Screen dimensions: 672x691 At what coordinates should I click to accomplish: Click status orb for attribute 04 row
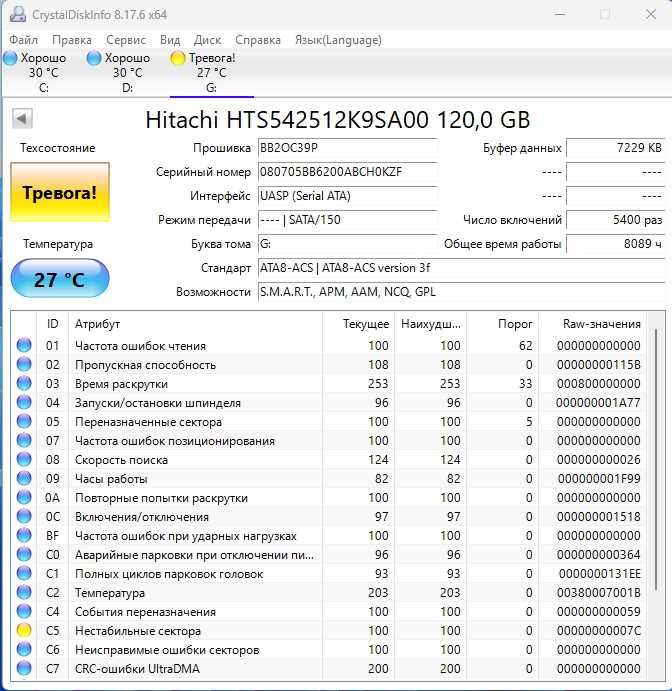[x=24, y=402]
